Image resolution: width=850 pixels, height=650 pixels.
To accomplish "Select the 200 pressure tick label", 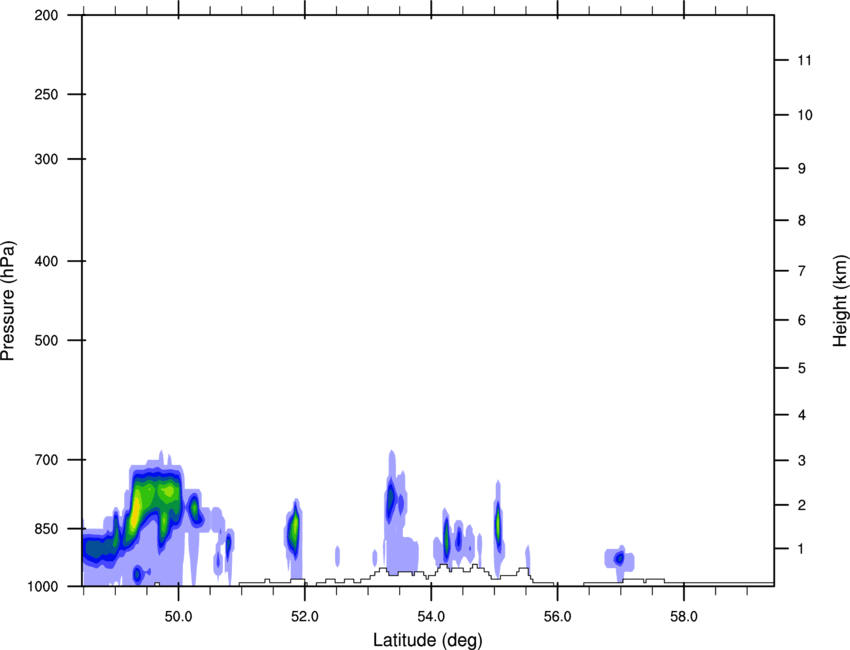I will 46,15.
